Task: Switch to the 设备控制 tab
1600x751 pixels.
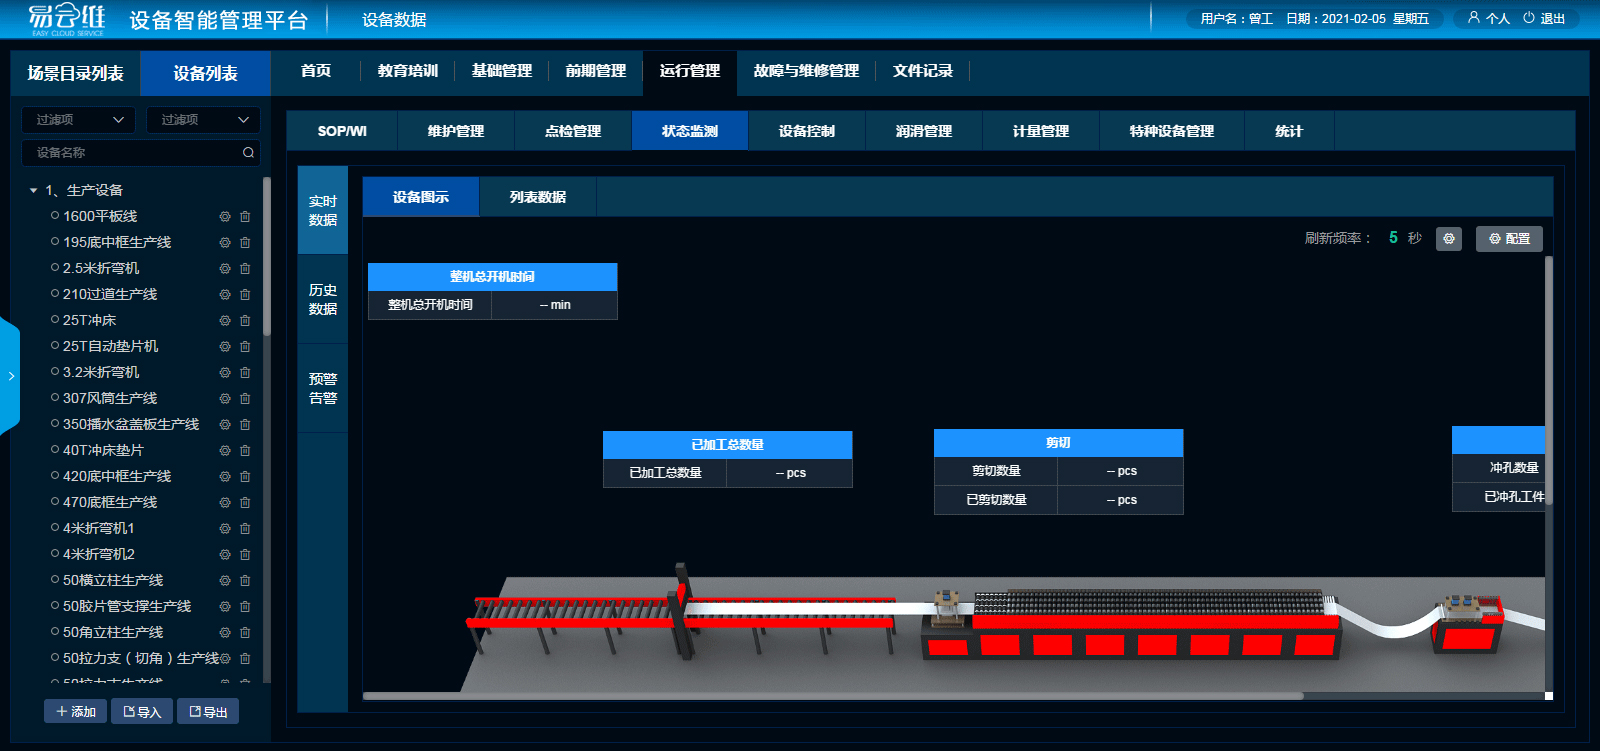Action: click(806, 131)
